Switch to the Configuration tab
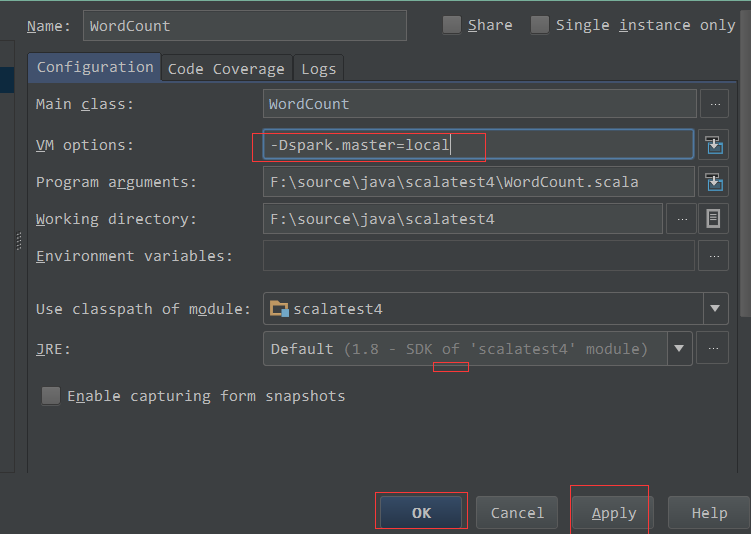The width and height of the screenshot is (751, 534). coord(95,67)
